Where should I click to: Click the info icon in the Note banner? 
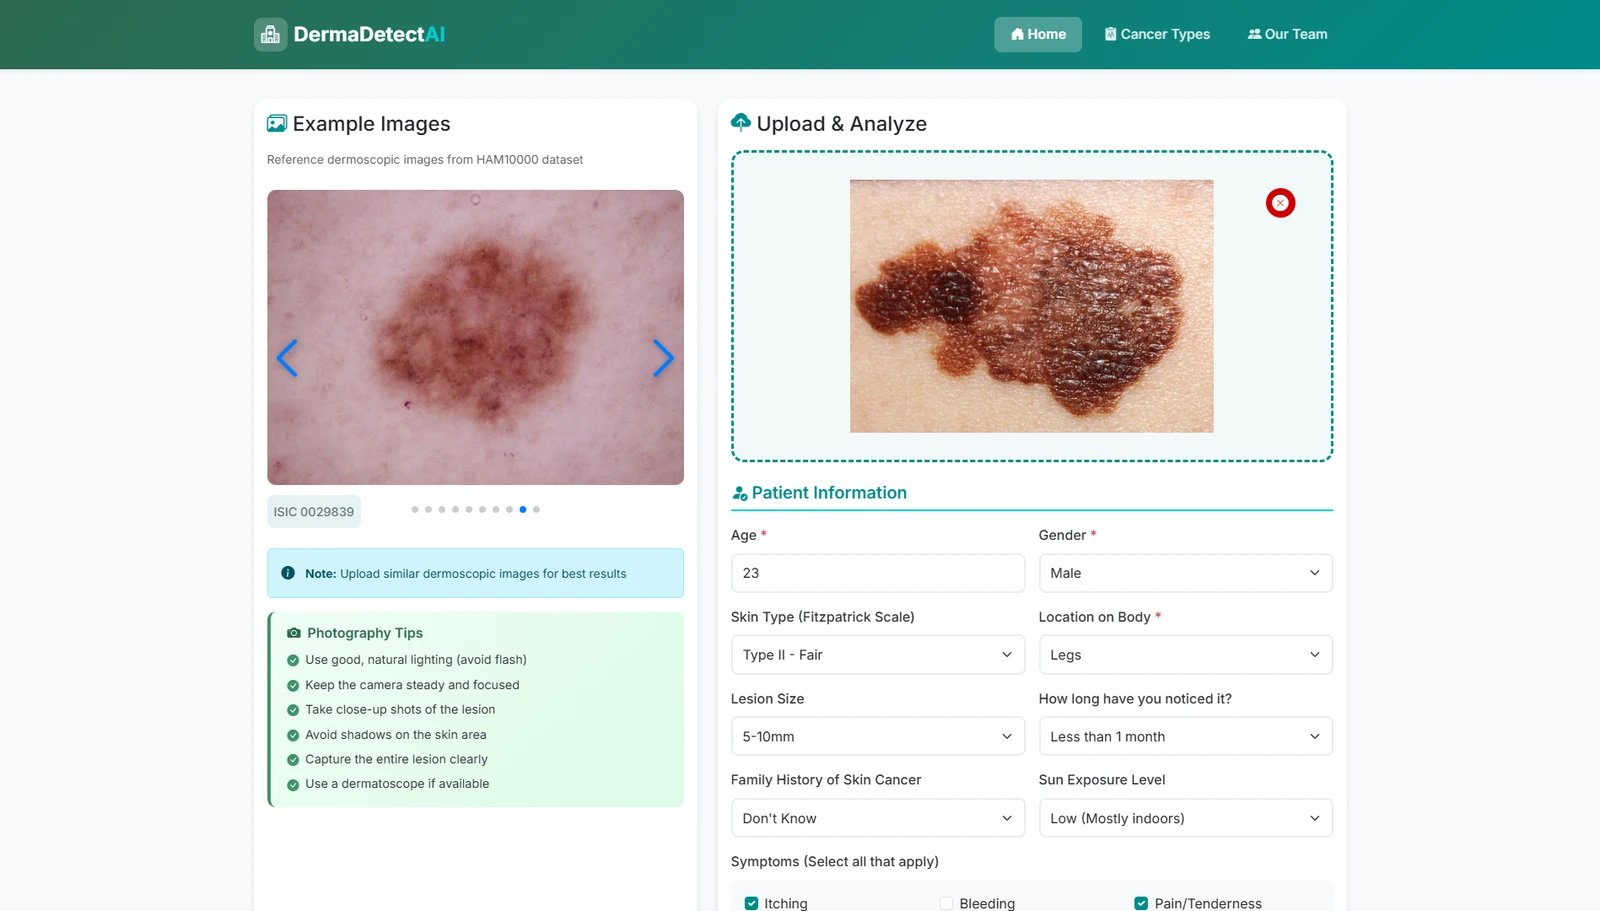pos(288,573)
